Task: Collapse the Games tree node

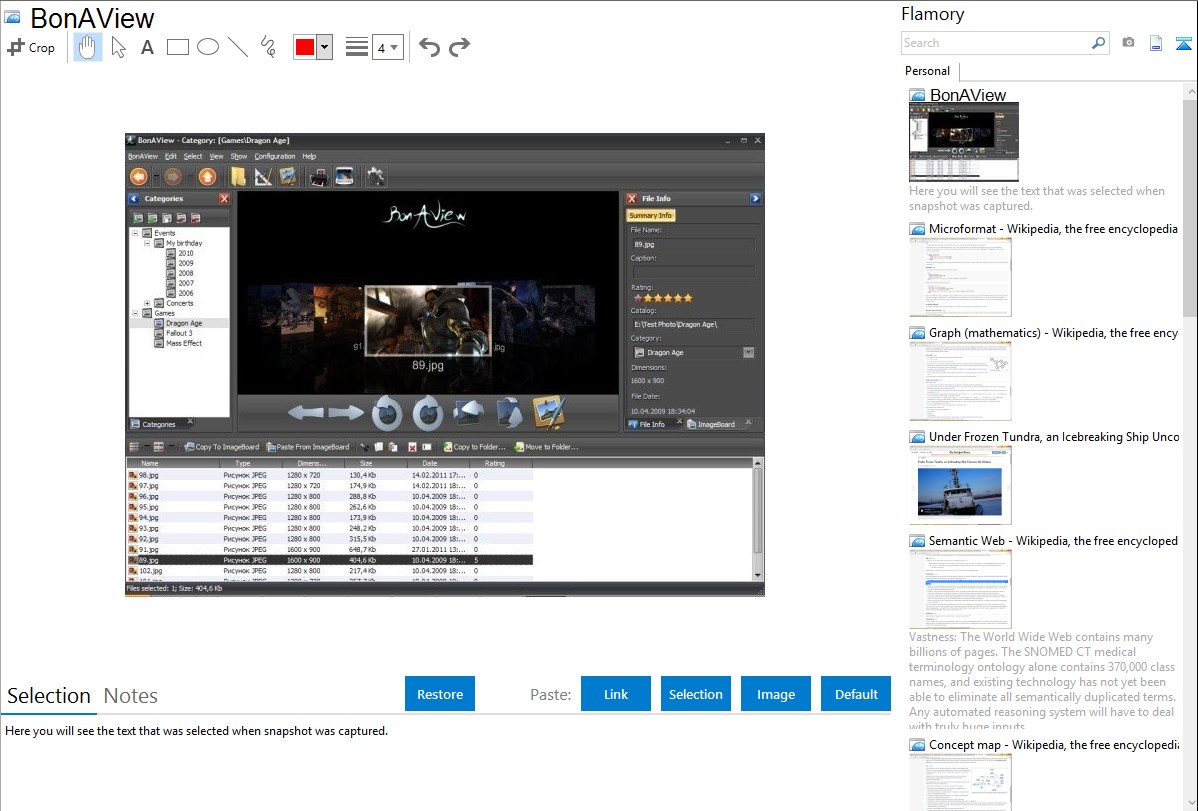Action: (x=135, y=313)
